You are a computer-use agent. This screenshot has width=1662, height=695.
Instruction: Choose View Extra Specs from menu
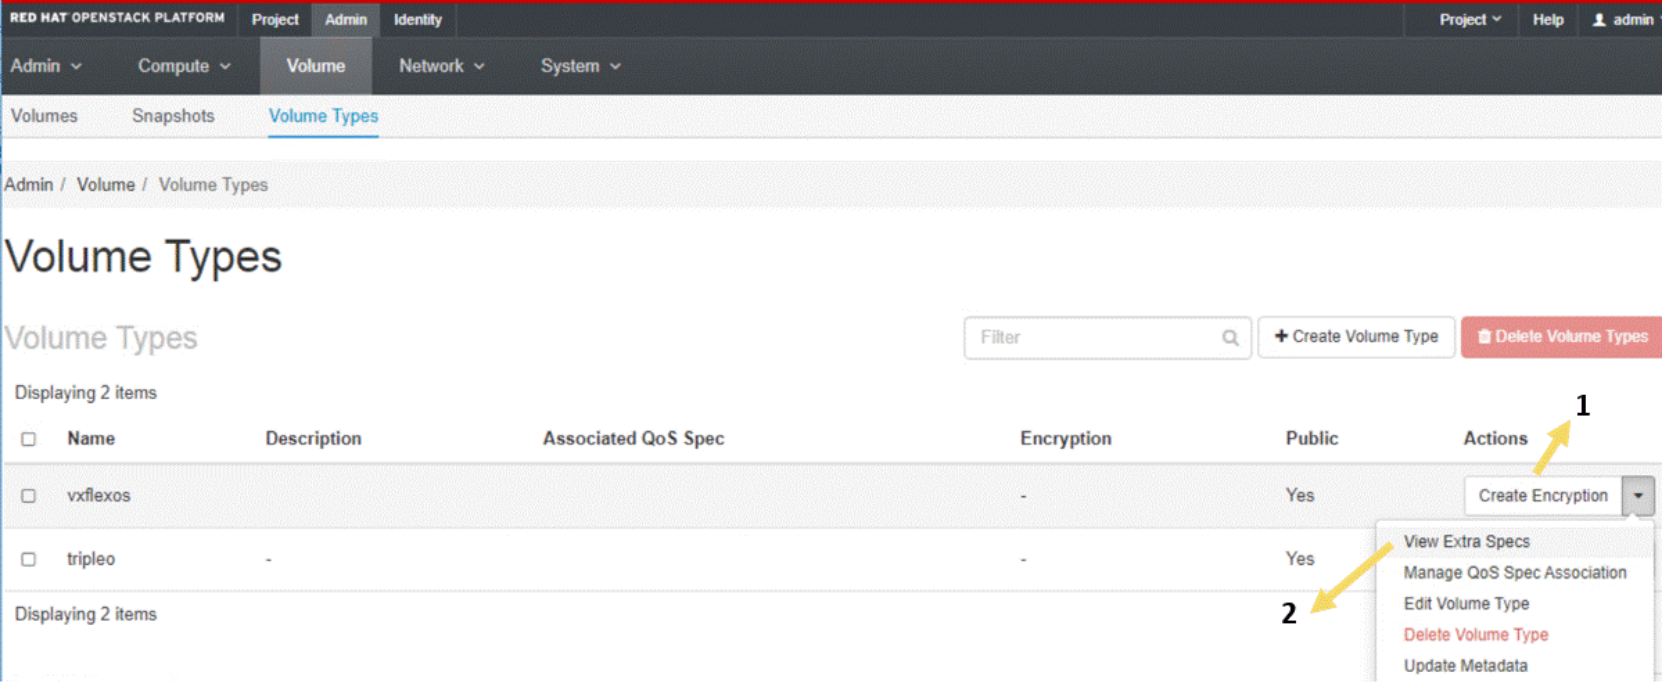tap(1466, 542)
